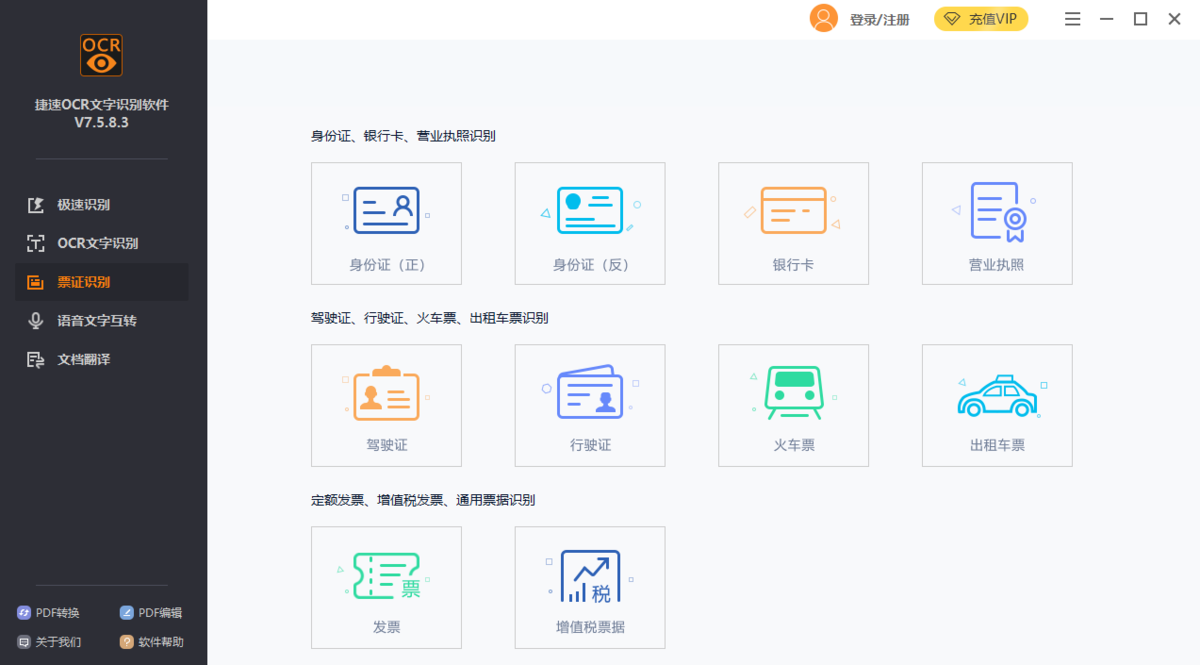Open the 增值税票据 VAT invoice recognition tool

point(590,586)
